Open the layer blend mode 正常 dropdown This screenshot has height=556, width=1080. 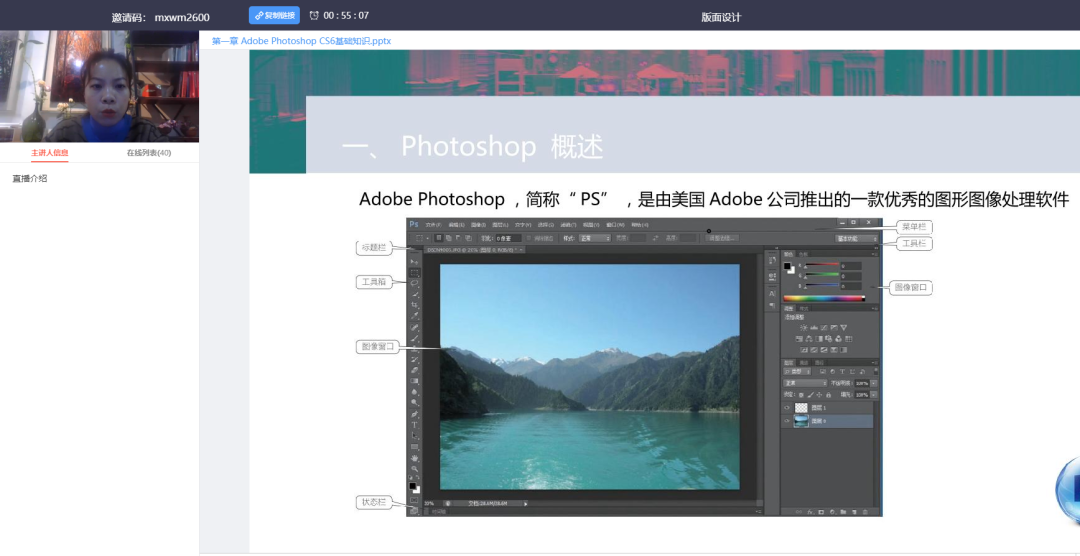[803, 382]
